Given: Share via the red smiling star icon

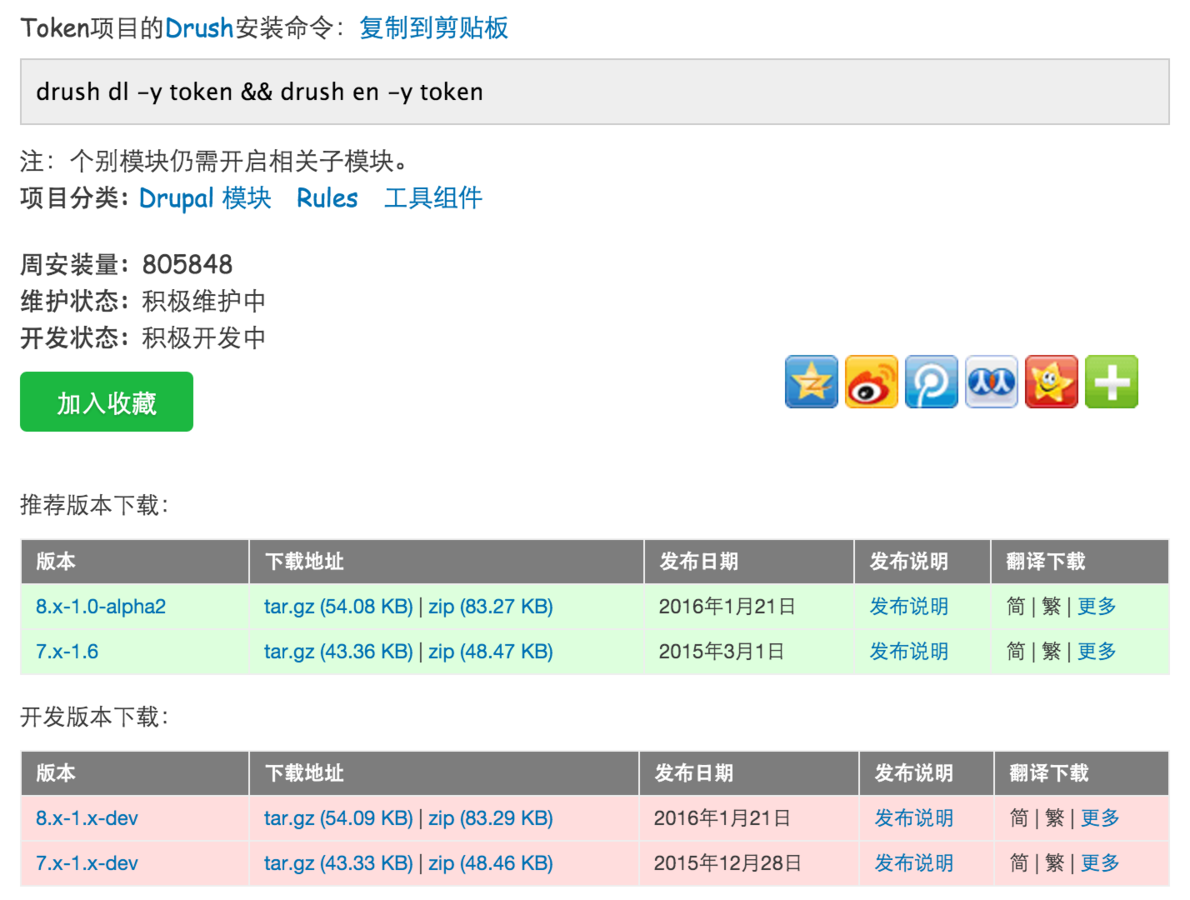Looking at the screenshot, I should [x=1051, y=382].
